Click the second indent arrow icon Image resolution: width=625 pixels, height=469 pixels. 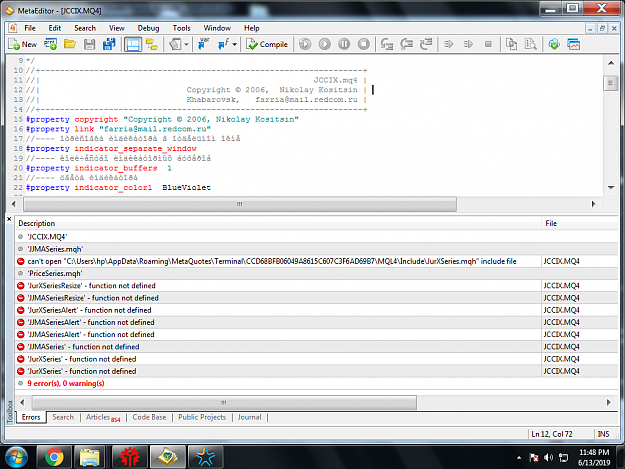pyautogui.click(x=468, y=44)
